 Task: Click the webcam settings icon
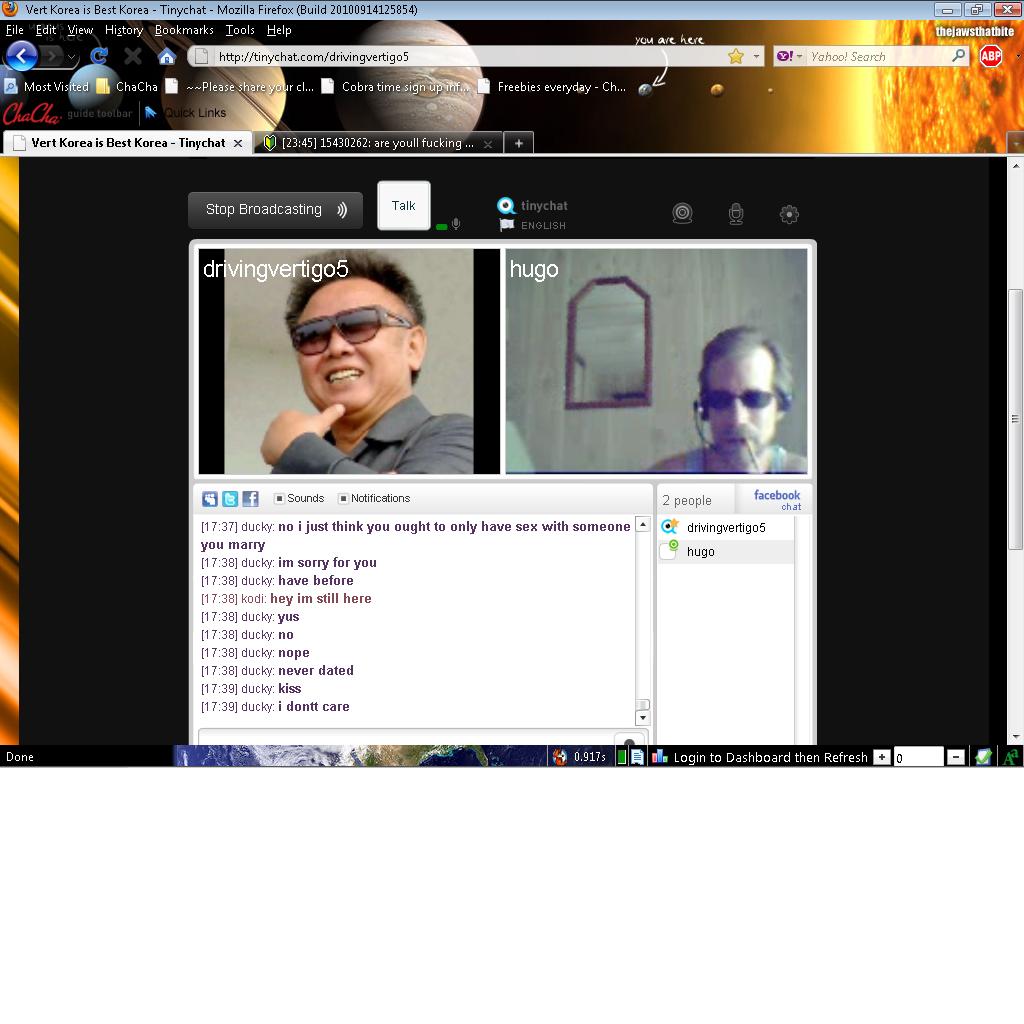(682, 213)
